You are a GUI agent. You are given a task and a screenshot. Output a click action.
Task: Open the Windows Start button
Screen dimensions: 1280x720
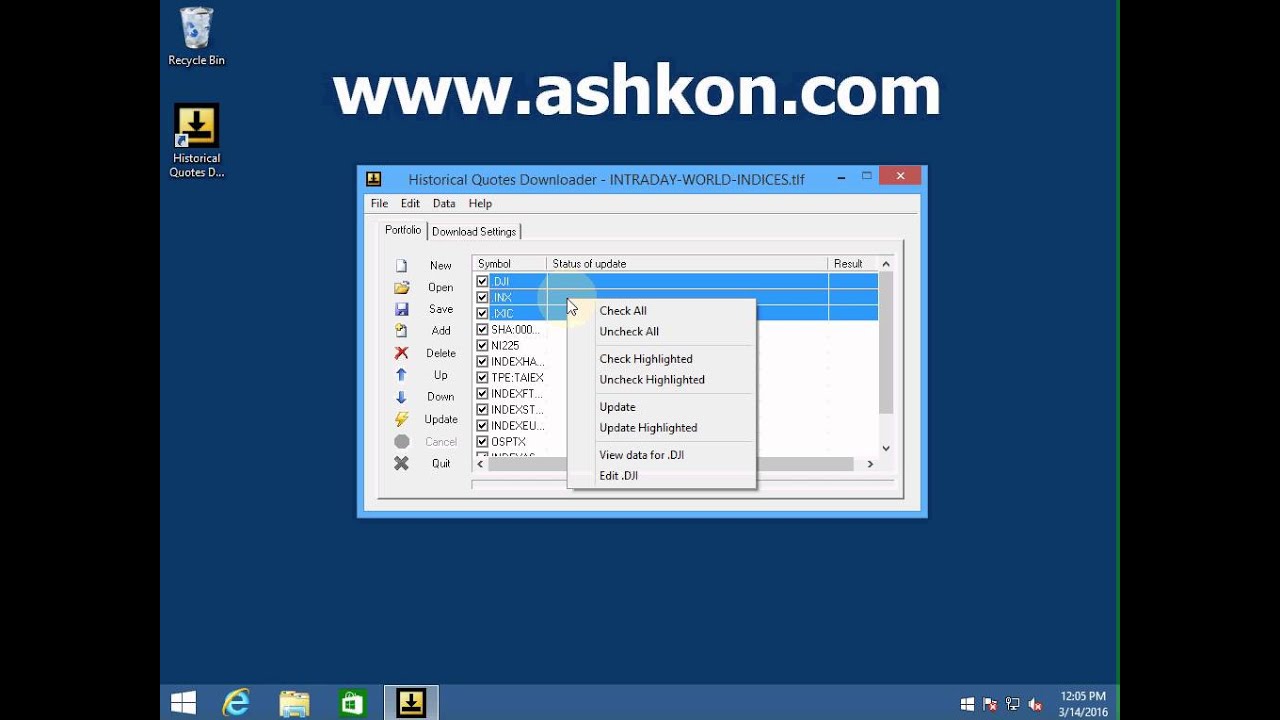(184, 703)
